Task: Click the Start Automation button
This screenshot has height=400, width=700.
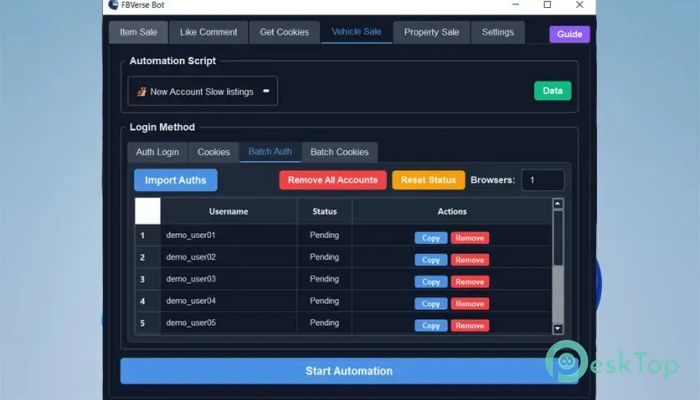Action: 349,371
